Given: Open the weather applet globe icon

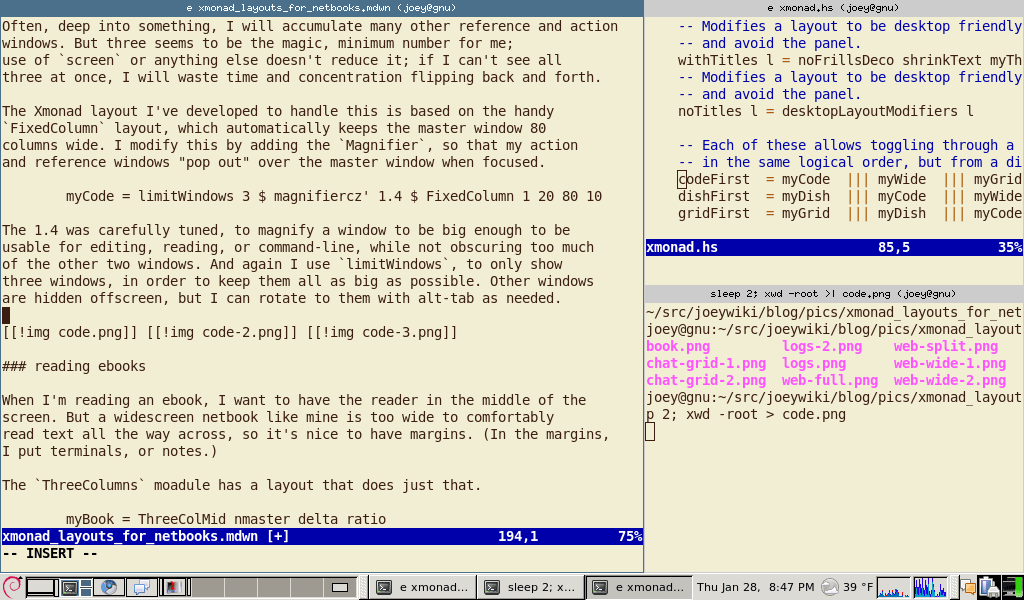Looking at the screenshot, I should 829,587.
